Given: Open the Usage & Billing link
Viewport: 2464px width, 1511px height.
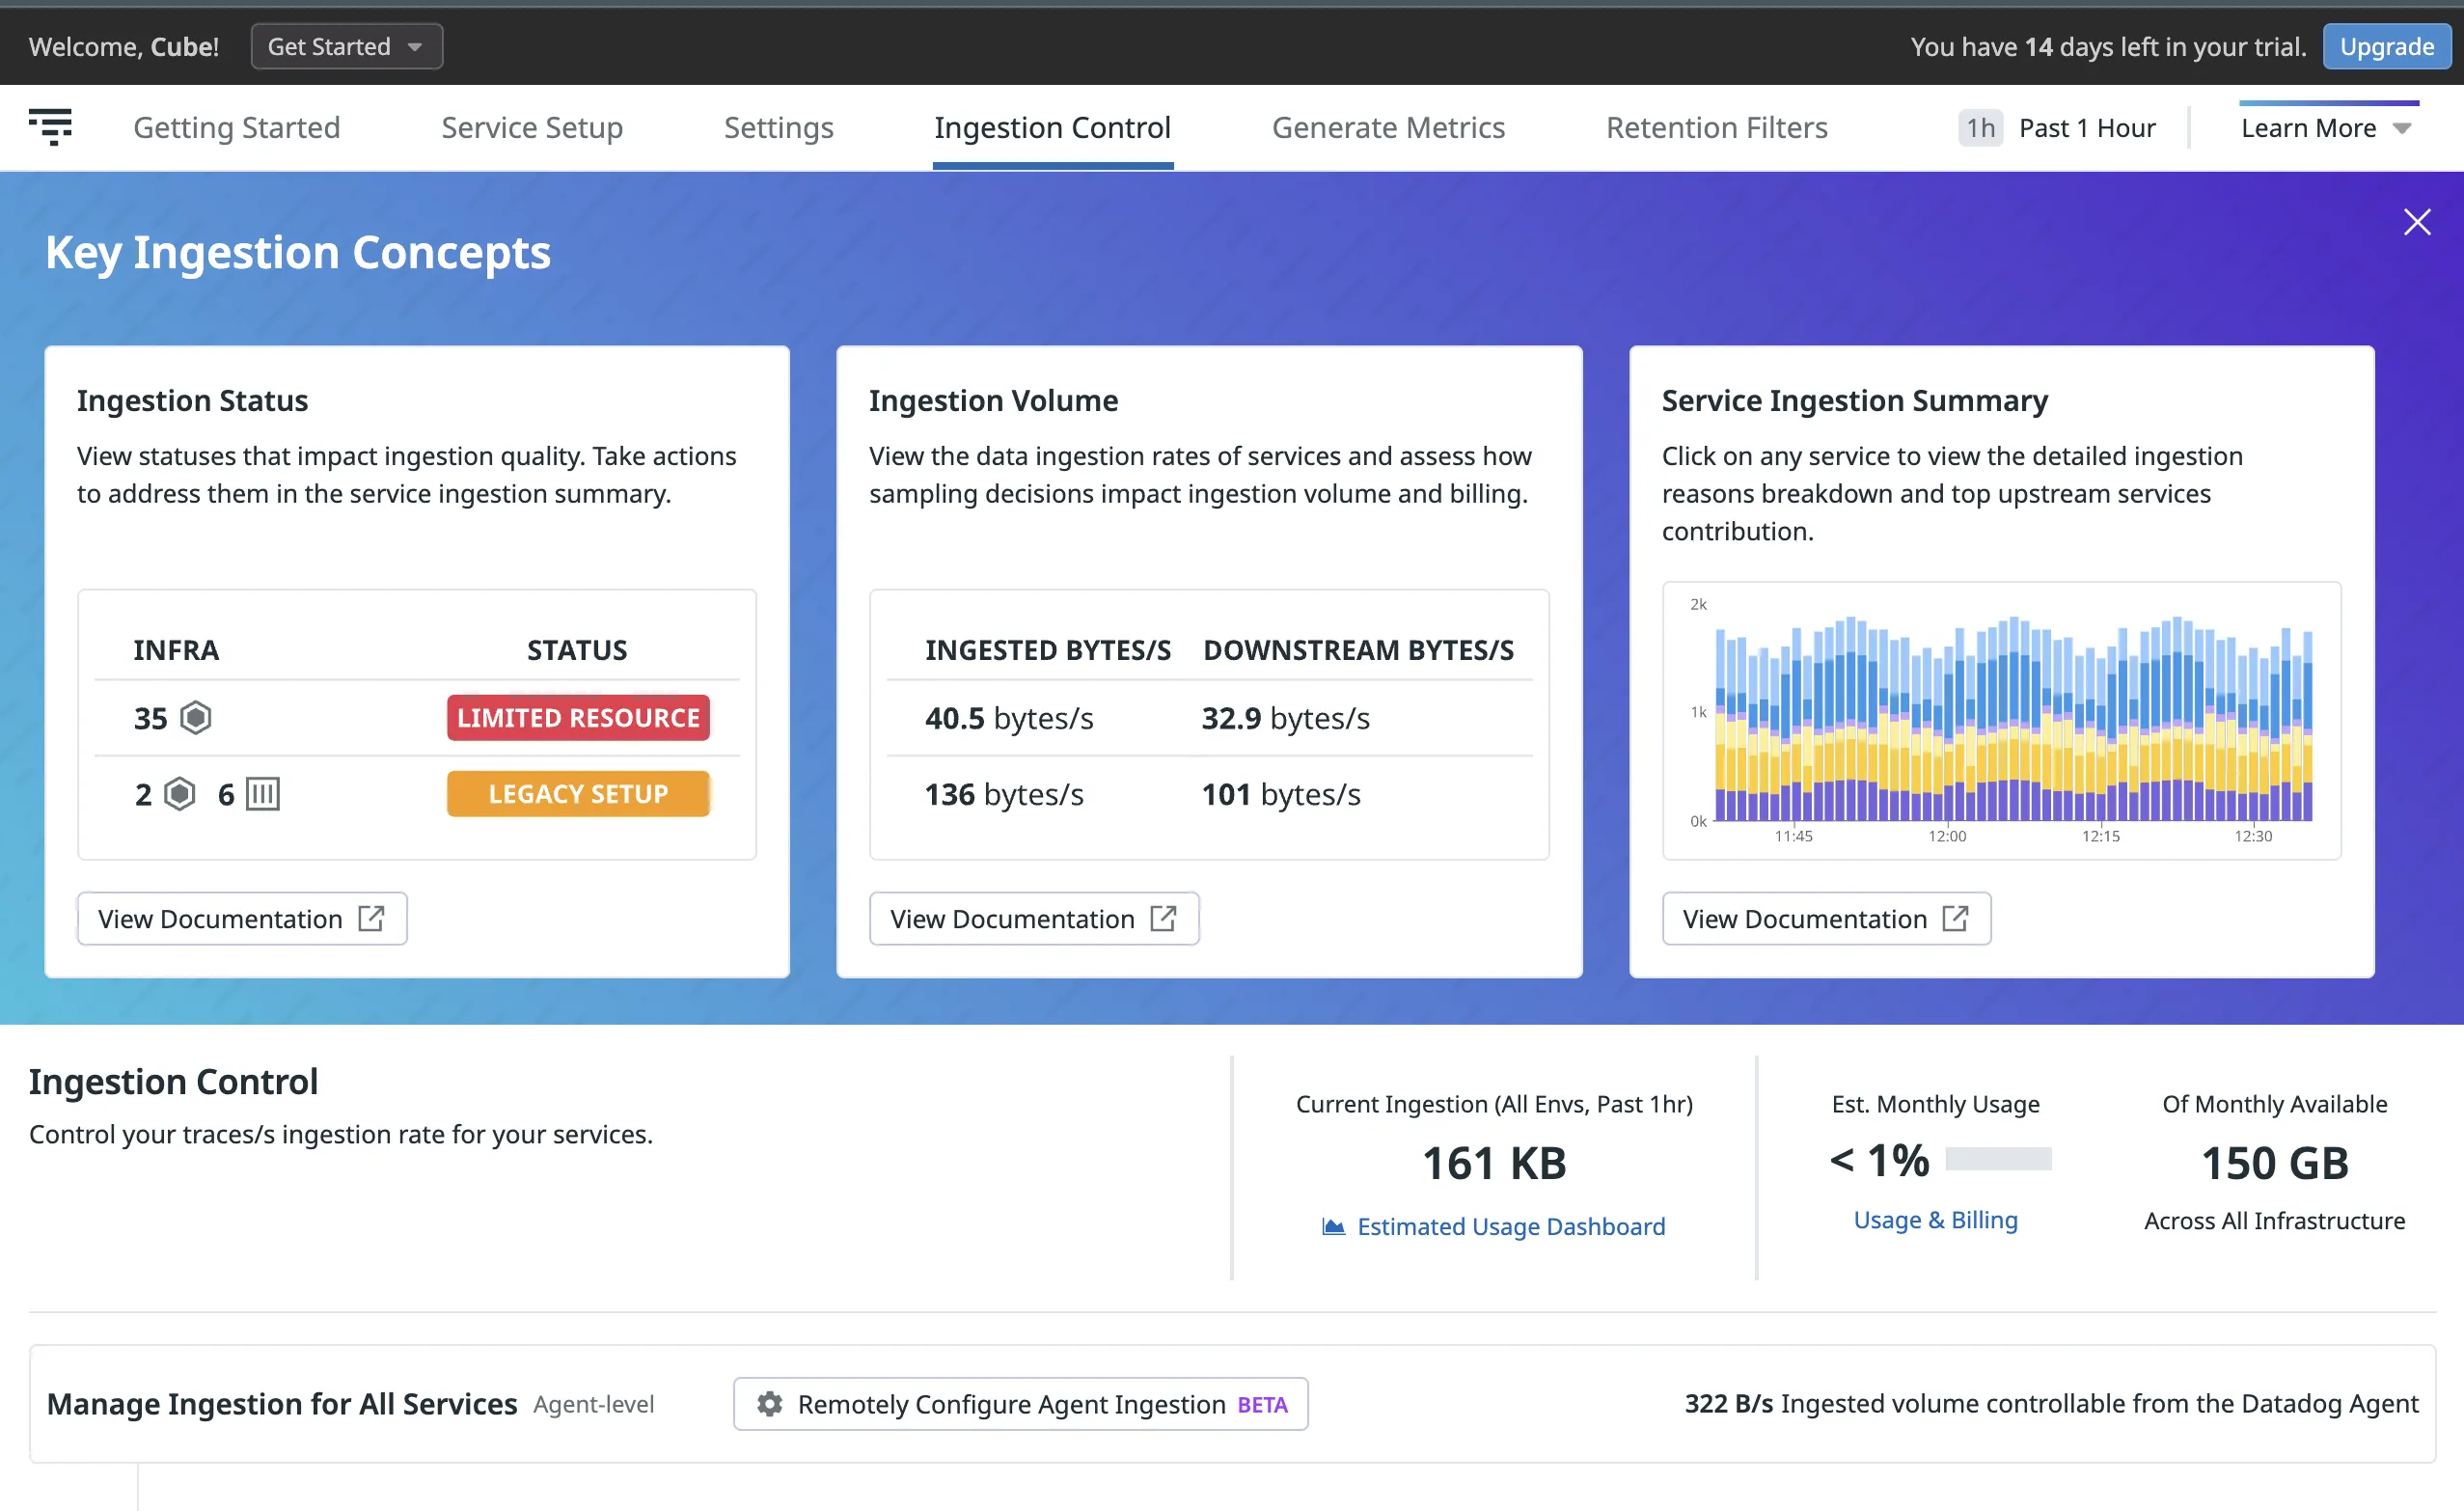Looking at the screenshot, I should click(1935, 1220).
